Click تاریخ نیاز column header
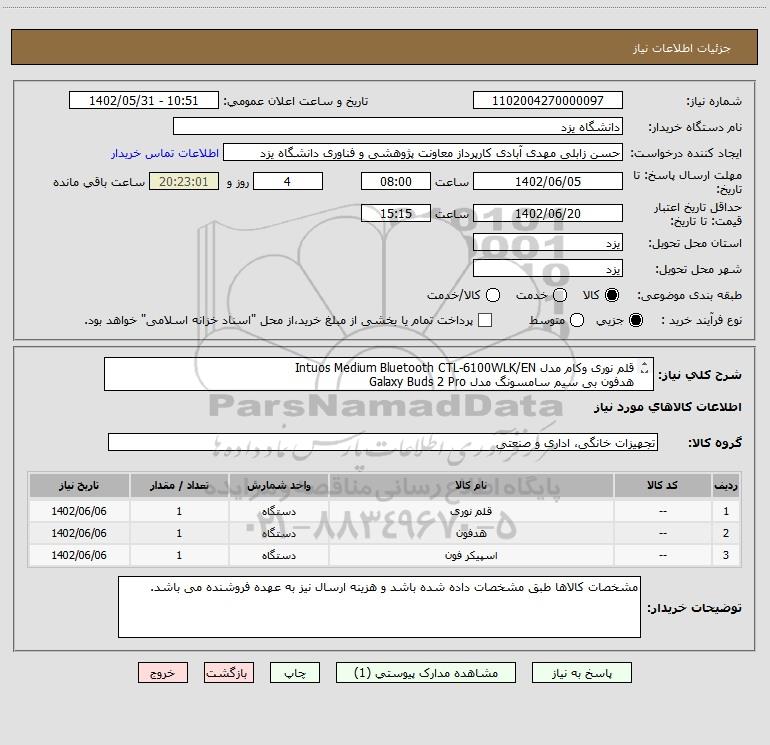770x745 pixels. [x=79, y=486]
